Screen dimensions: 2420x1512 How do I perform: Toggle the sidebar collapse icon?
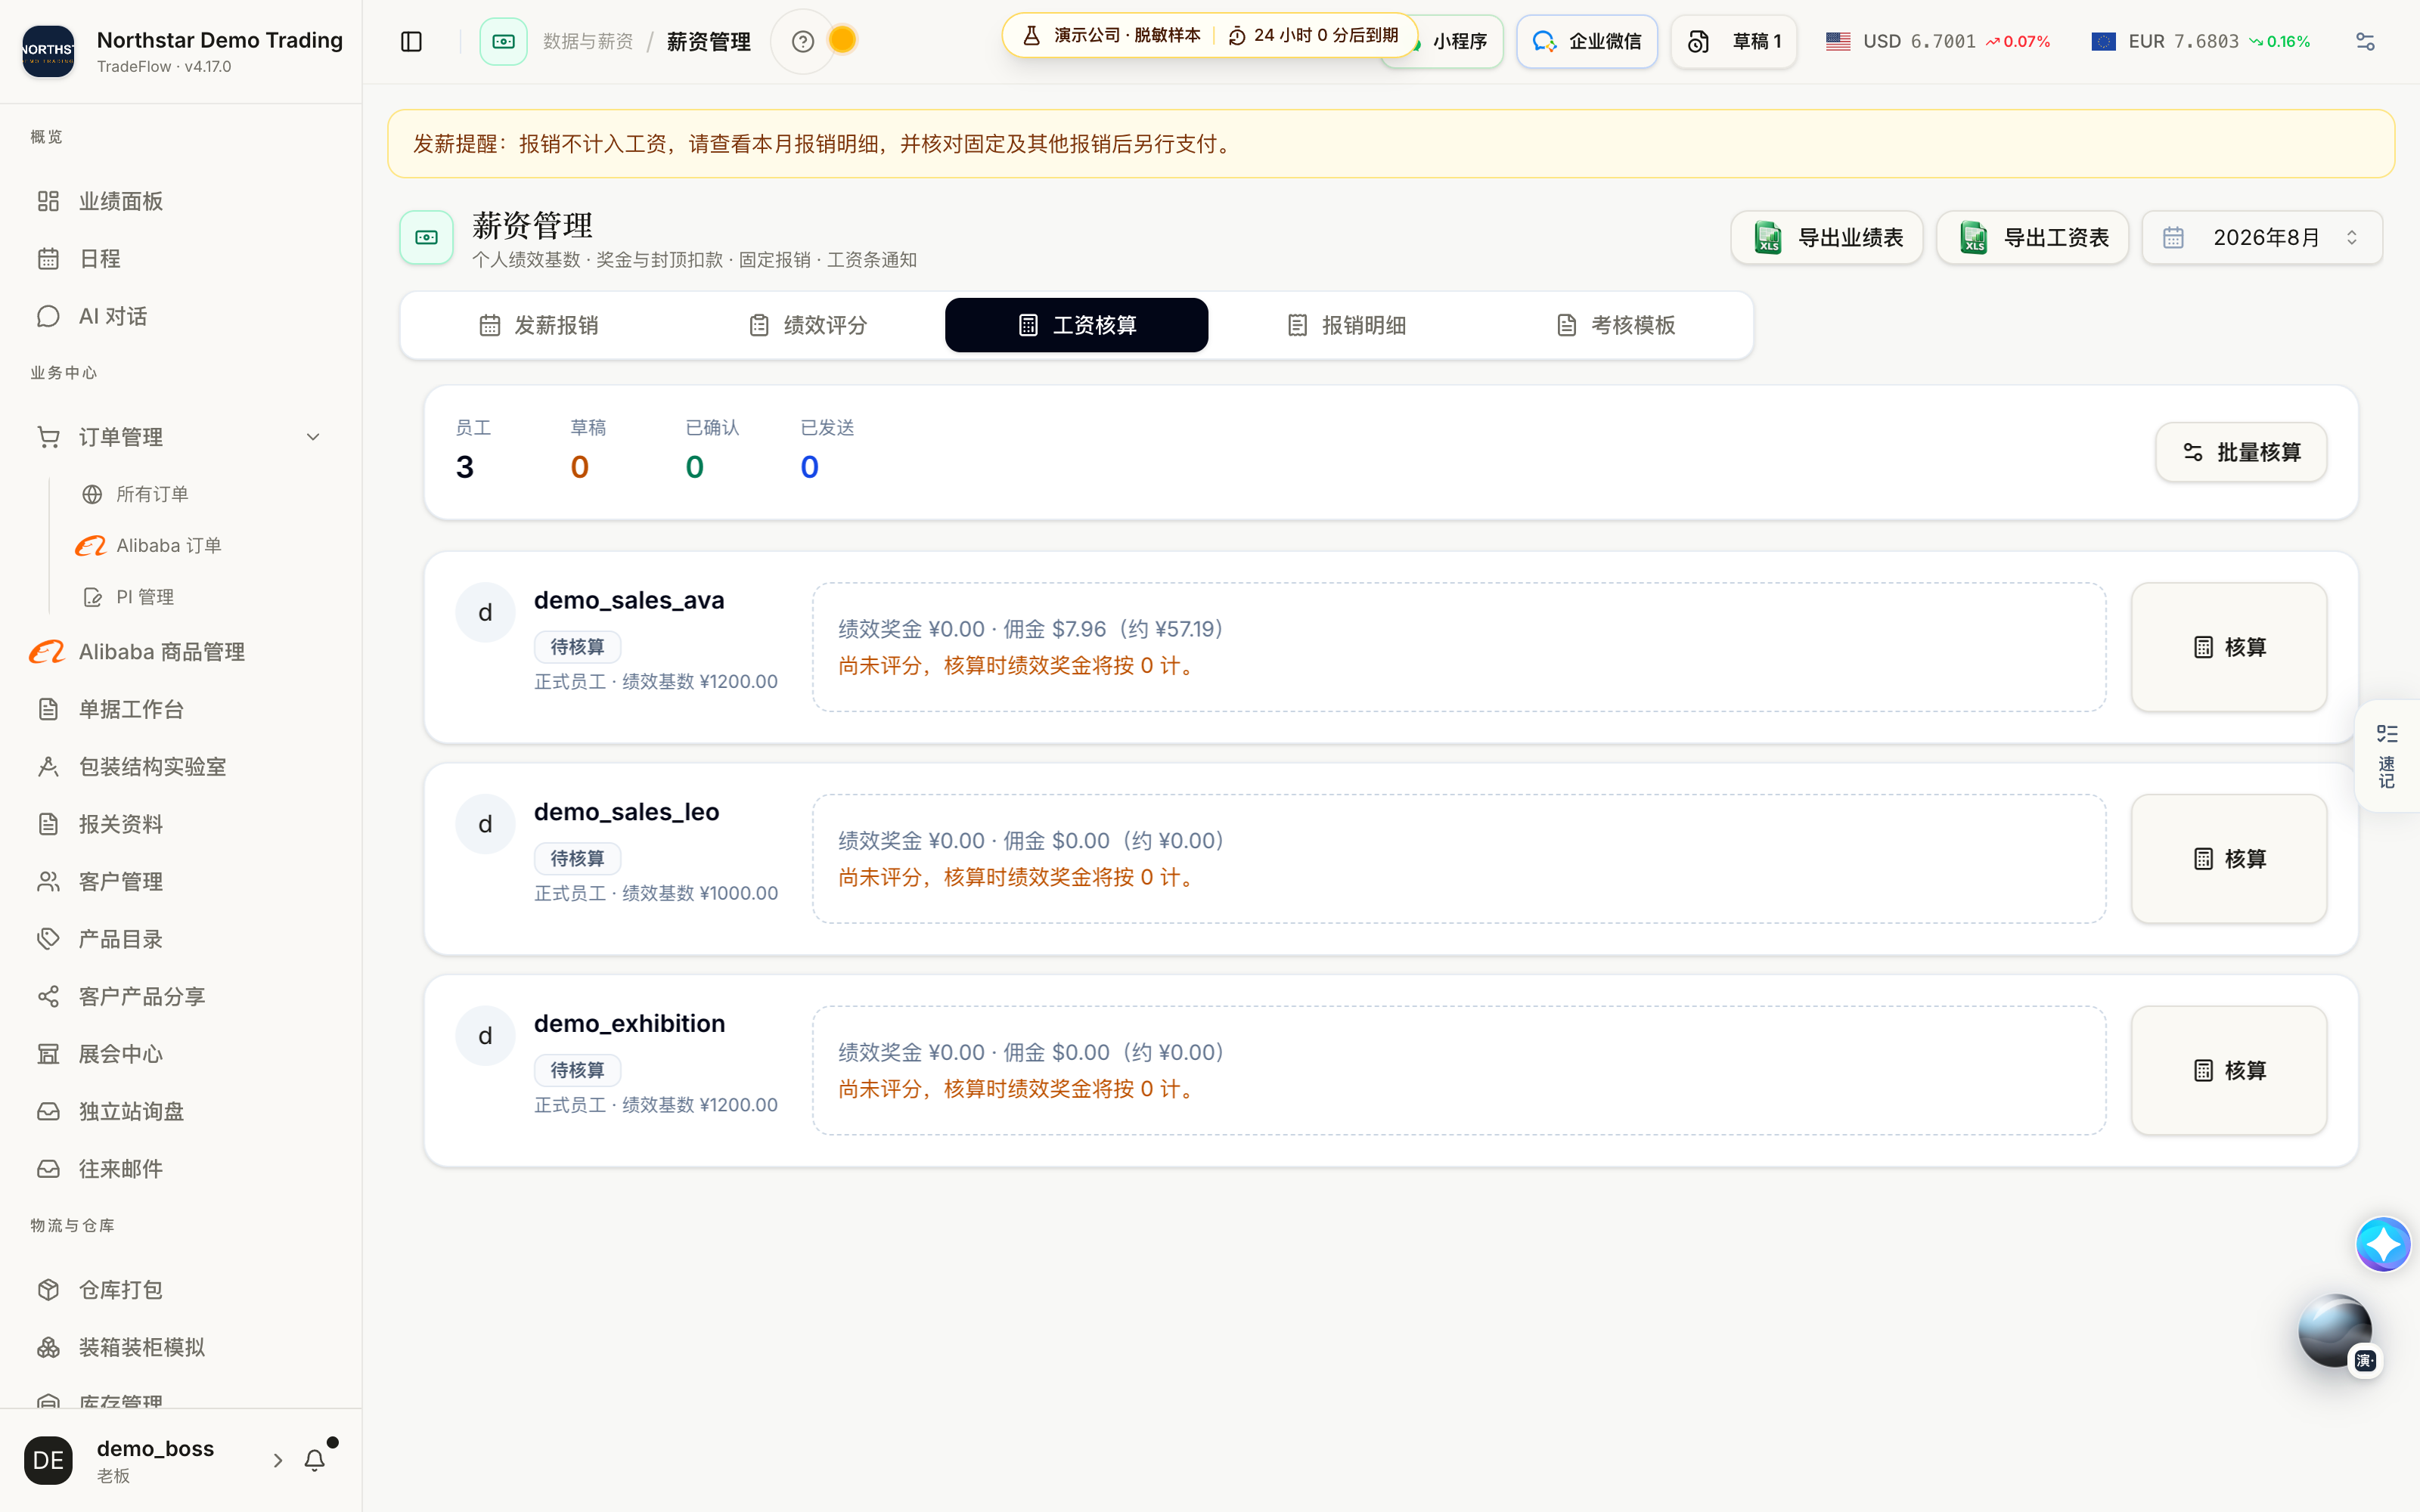click(411, 41)
